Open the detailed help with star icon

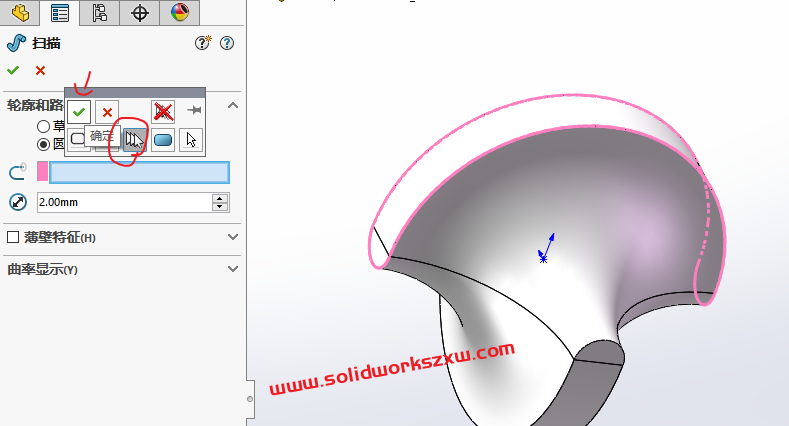click(x=203, y=43)
